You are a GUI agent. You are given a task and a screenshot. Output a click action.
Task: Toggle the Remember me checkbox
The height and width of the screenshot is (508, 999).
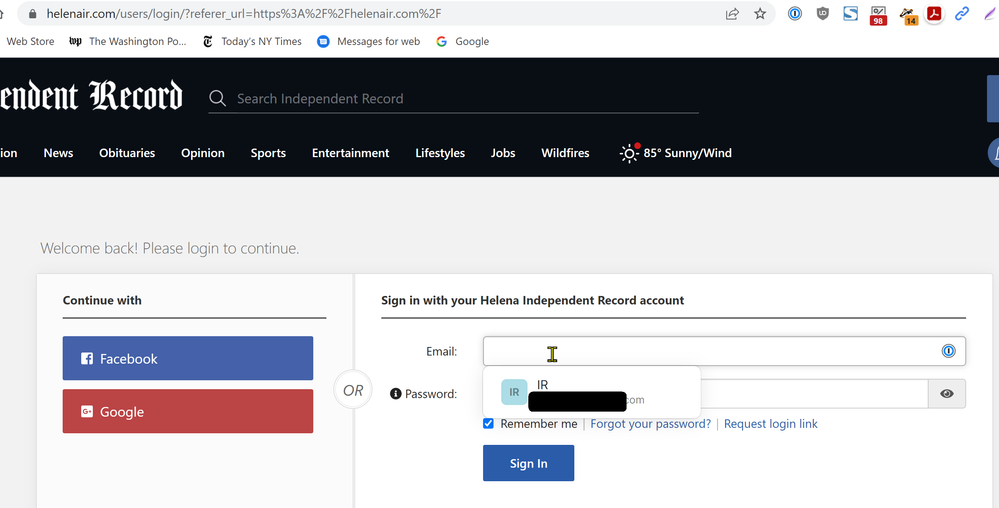pyautogui.click(x=489, y=424)
